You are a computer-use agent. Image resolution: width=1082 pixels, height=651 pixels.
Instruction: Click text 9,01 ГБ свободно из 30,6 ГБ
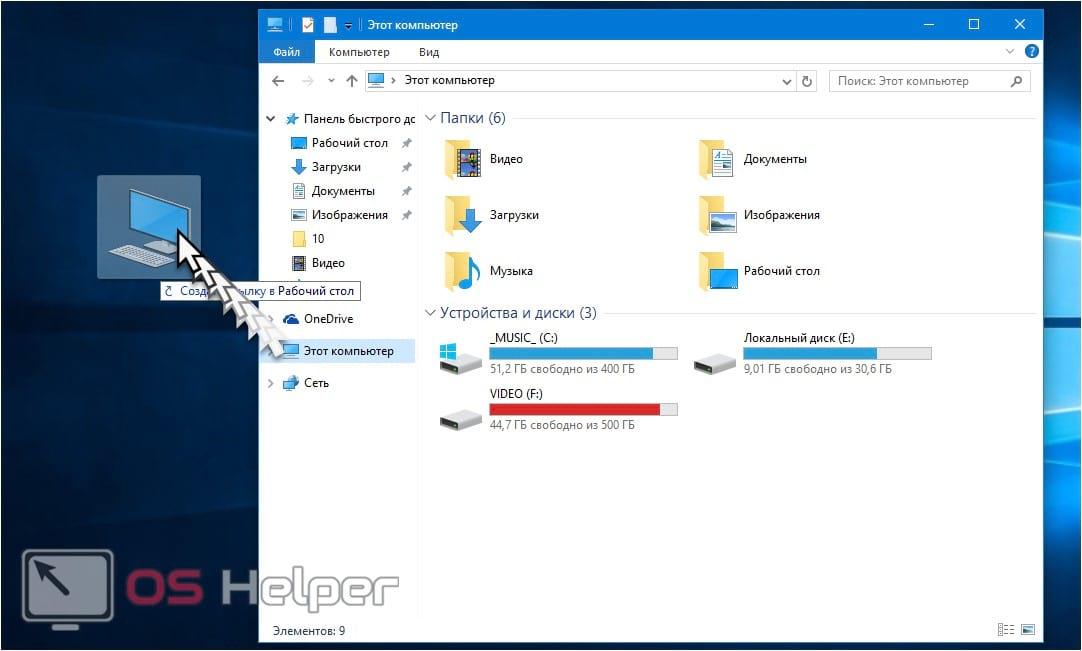pyautogui.click(x=817, y=369)
